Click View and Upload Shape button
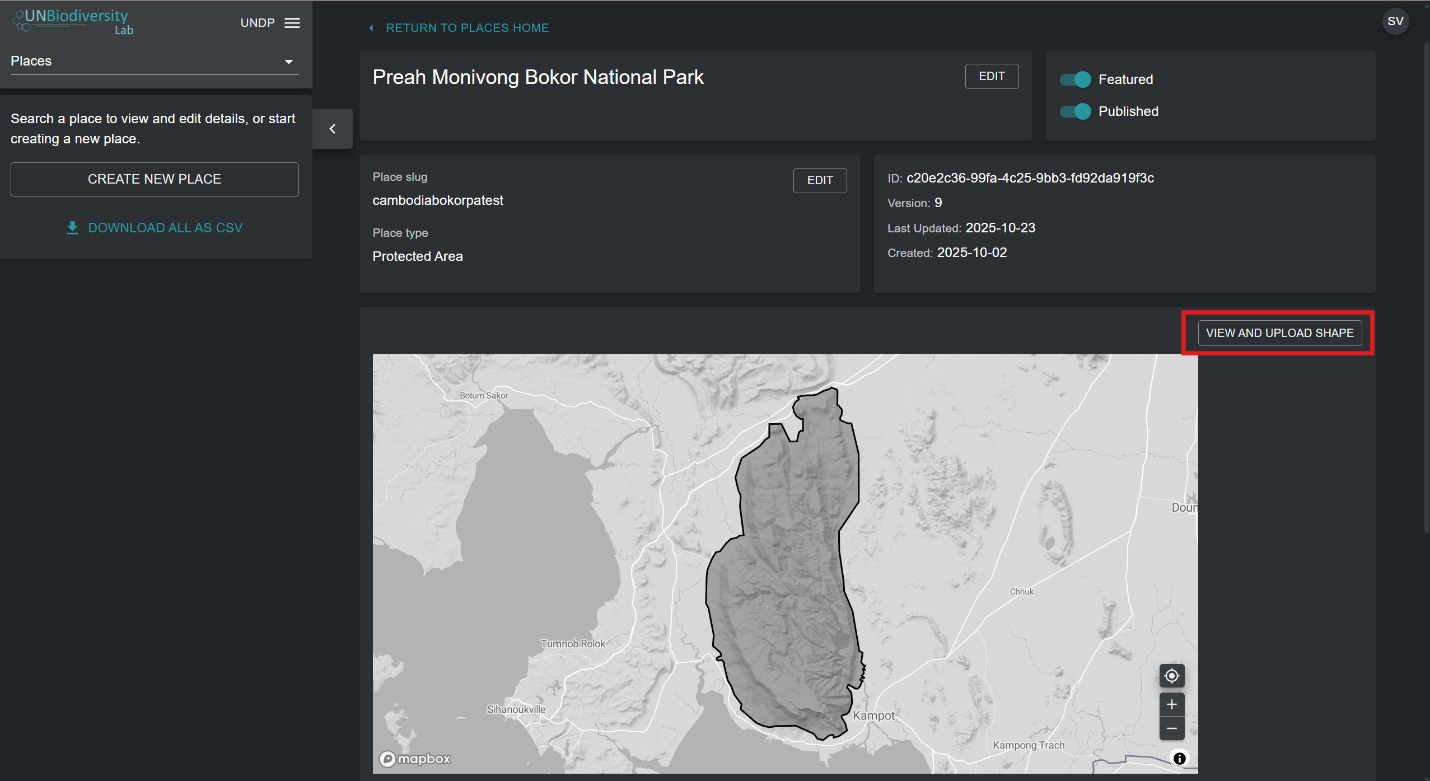The height and width of the screenshot is (781, 1430). pos(1279,333)
